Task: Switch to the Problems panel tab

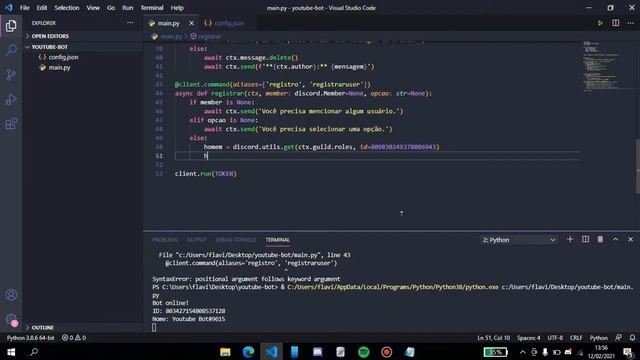Action: pos(165,240)
